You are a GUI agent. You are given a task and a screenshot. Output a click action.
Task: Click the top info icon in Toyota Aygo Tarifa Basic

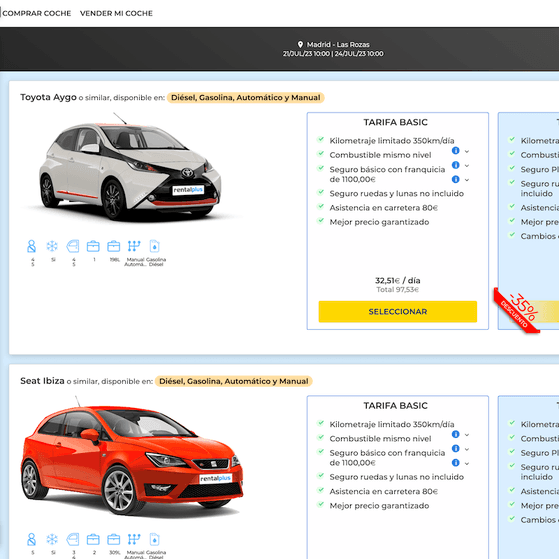click(456, 151)
